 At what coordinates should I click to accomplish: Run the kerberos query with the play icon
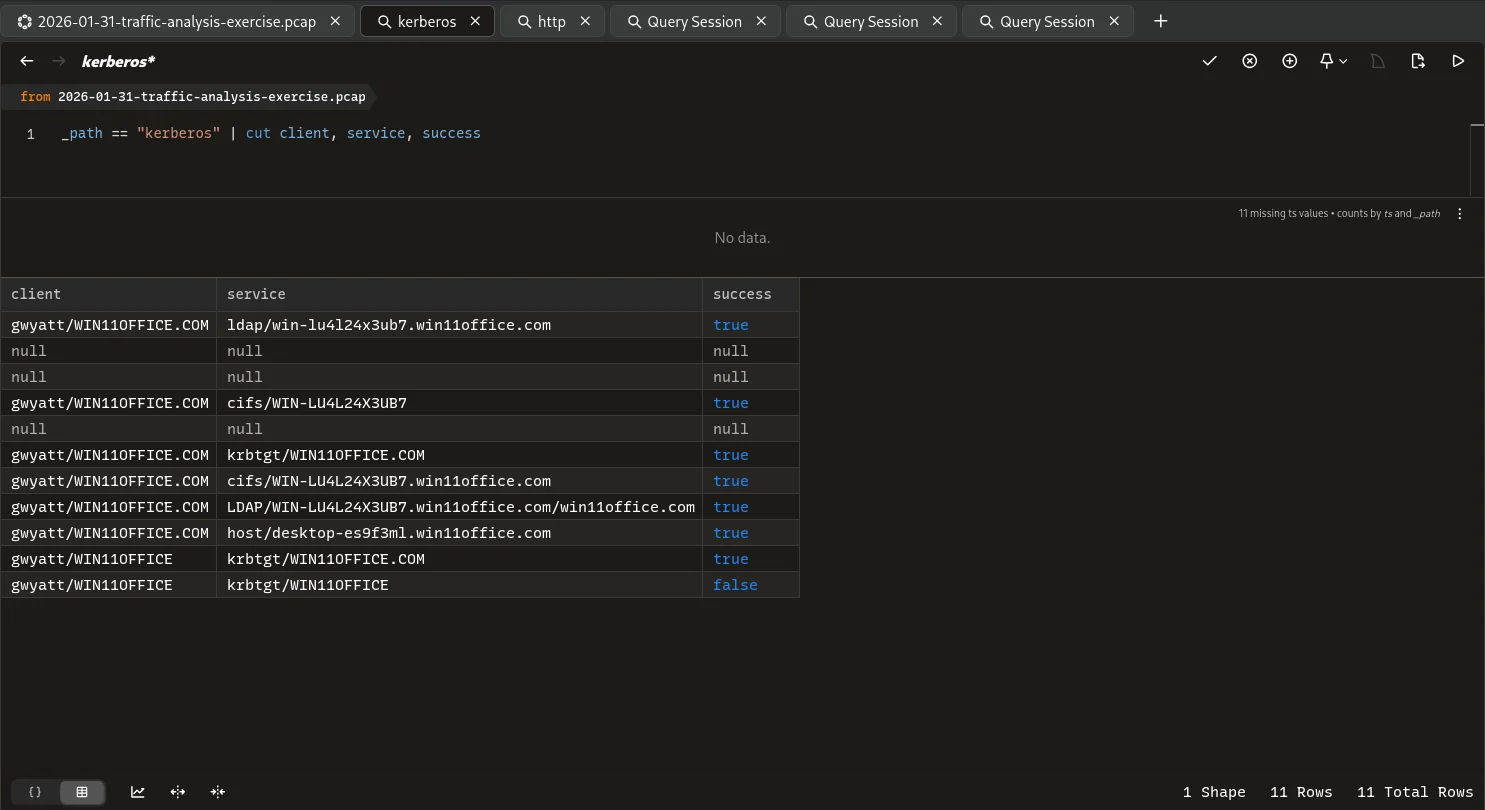click(1458, 61)
